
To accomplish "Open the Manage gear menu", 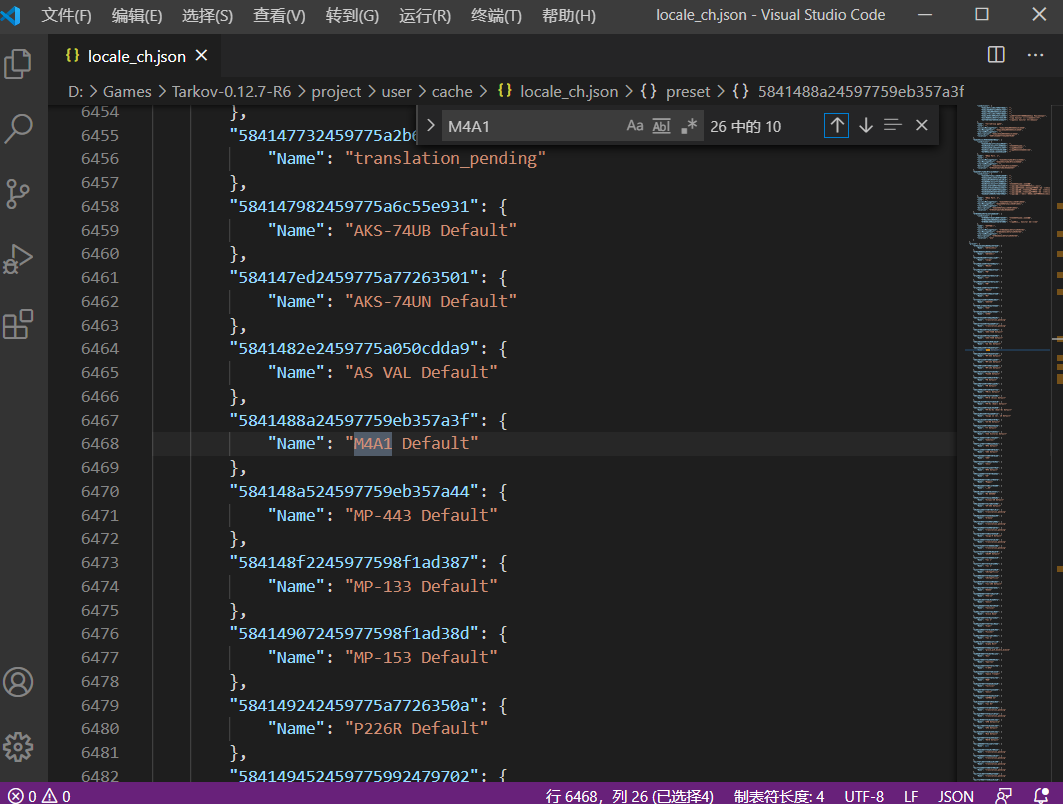I will tap(18, 747).
